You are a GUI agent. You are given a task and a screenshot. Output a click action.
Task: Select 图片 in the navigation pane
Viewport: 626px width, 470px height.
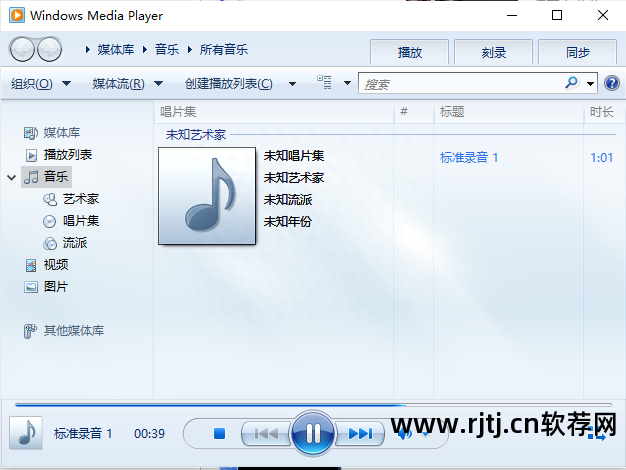(55, 286)
